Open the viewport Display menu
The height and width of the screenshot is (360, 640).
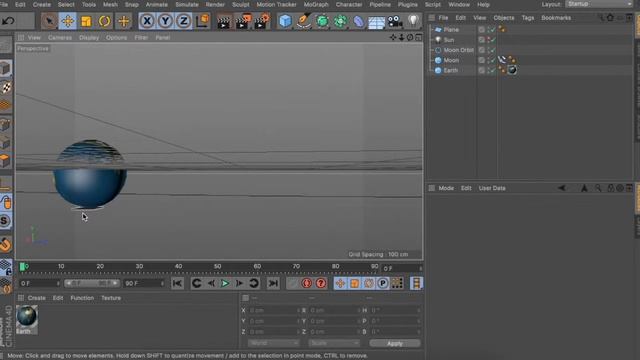tap(89, 38)
